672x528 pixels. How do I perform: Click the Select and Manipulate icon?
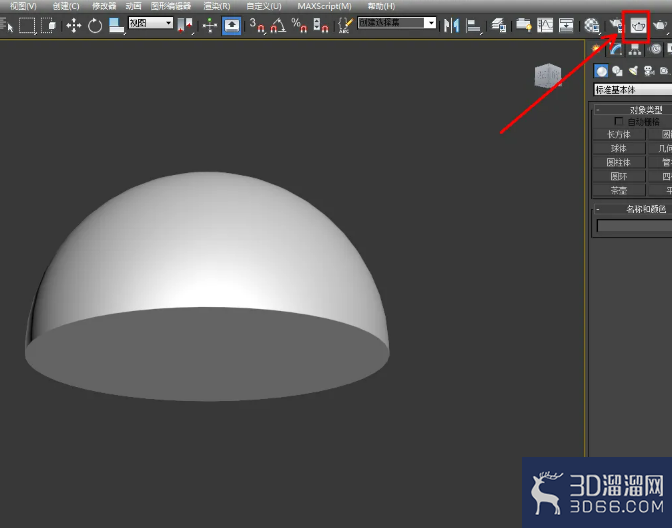pos(210,25)
